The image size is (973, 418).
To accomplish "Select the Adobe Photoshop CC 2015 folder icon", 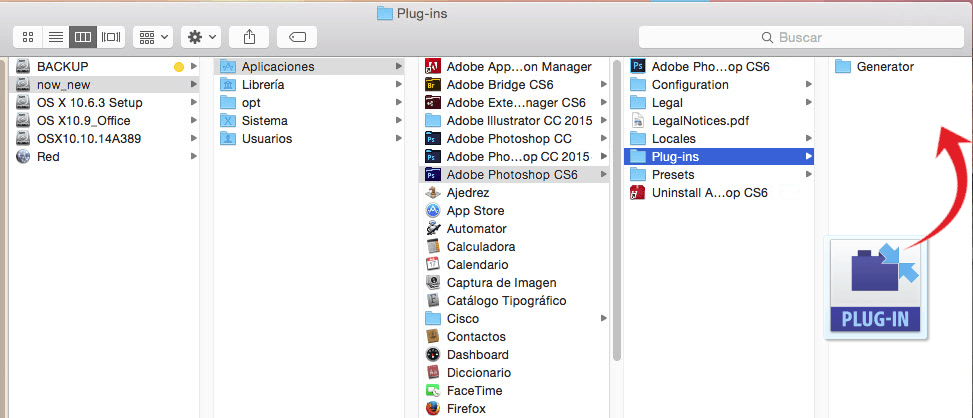I will click(433, 156).
